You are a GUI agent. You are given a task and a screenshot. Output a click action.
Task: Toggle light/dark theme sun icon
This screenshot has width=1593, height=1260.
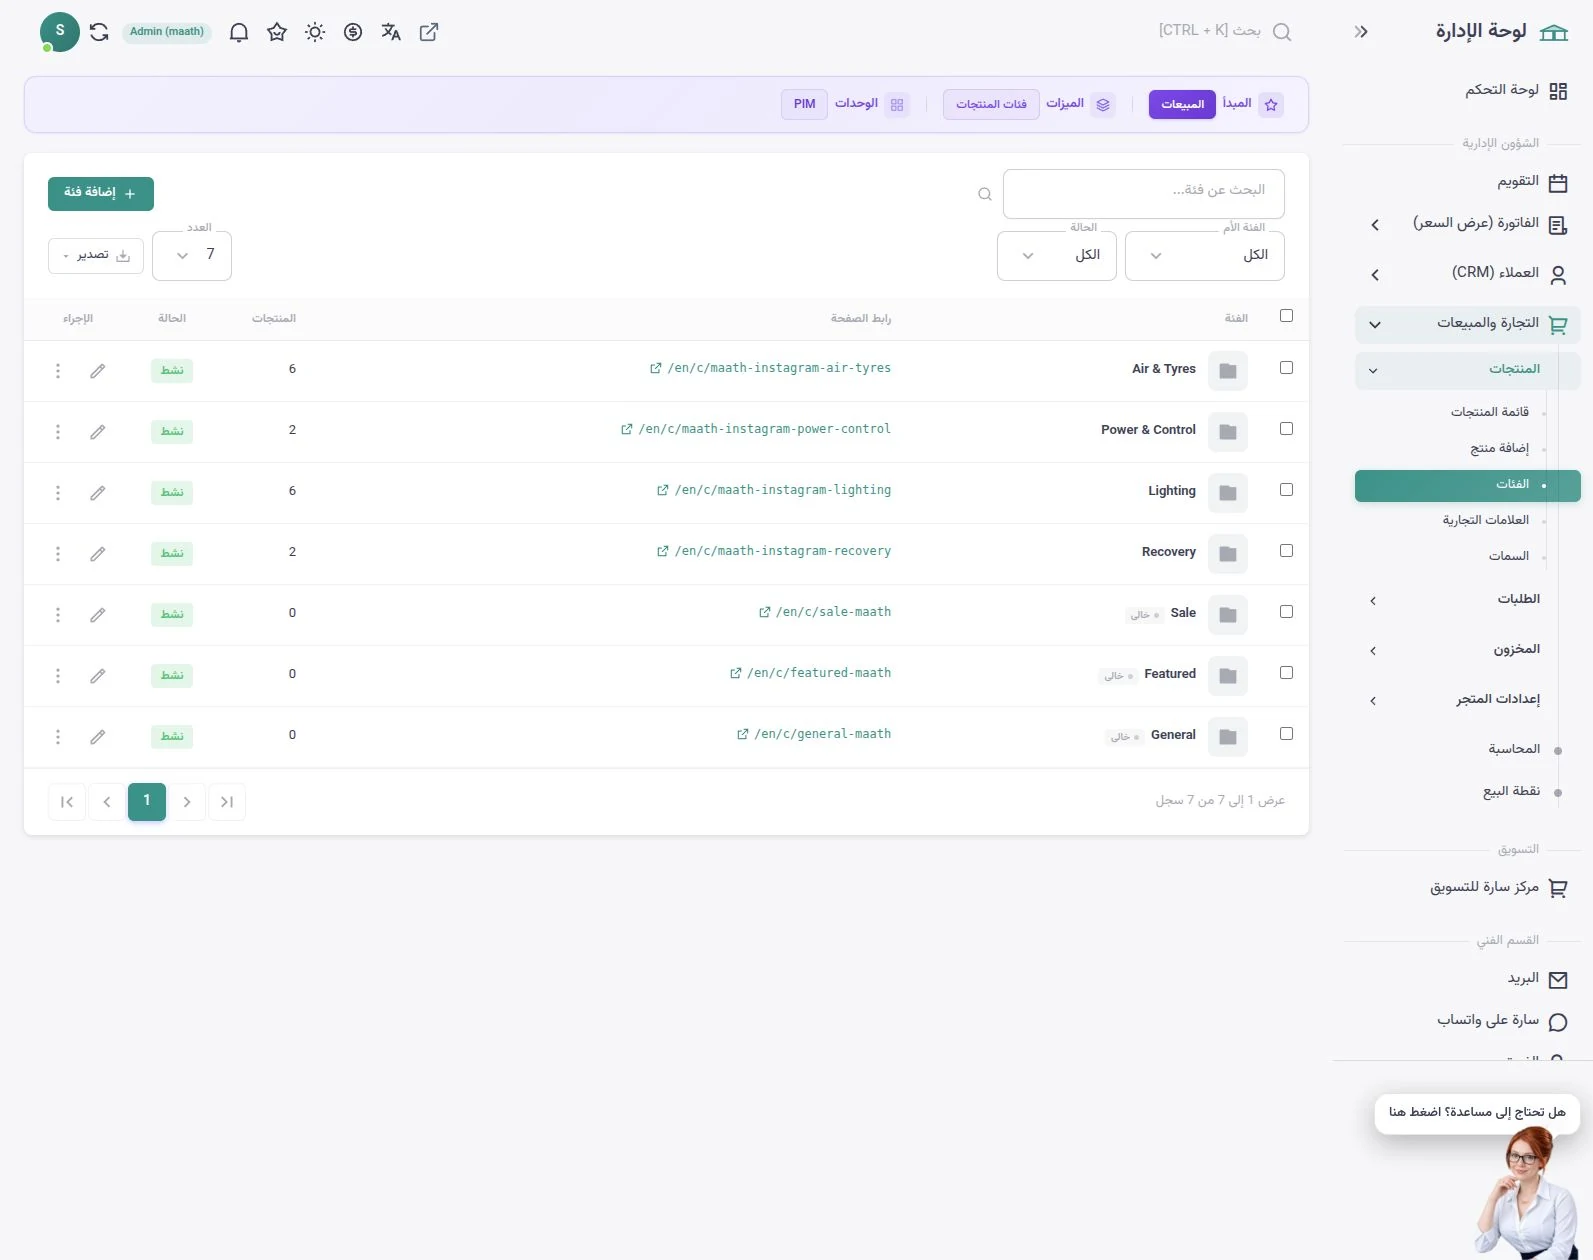[x=315, y=32]
